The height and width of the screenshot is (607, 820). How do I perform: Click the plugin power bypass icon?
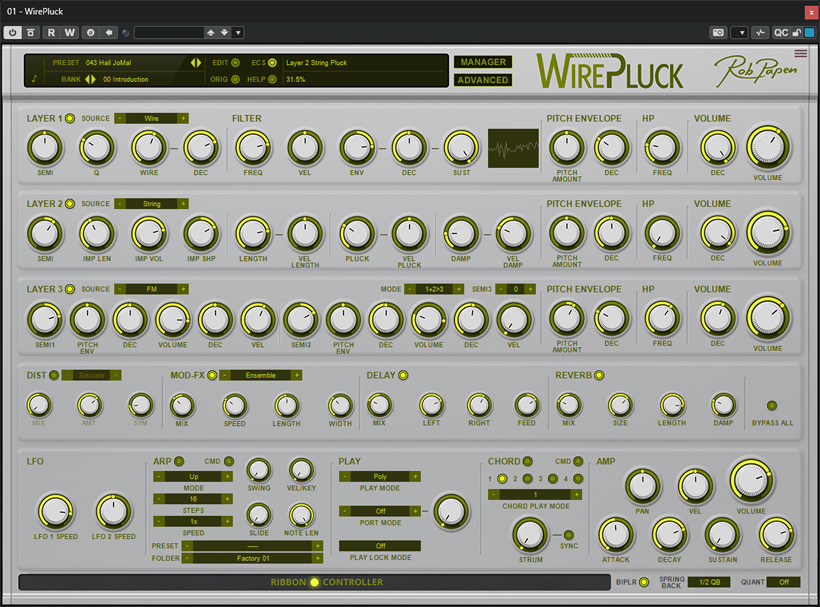click(x=12, y=32)
